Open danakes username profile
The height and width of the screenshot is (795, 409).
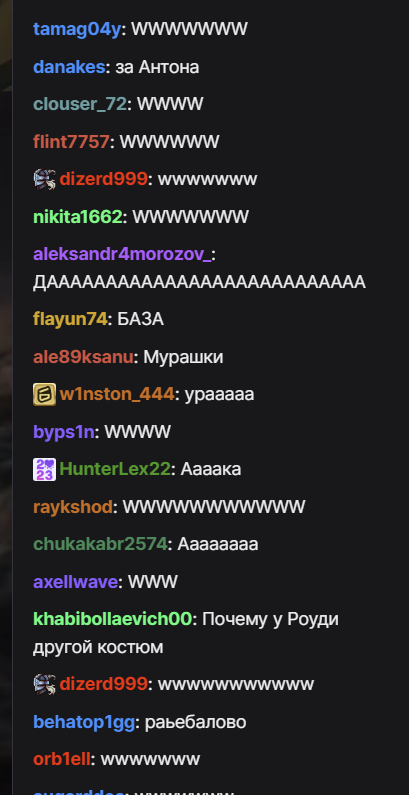click(69, 67)
